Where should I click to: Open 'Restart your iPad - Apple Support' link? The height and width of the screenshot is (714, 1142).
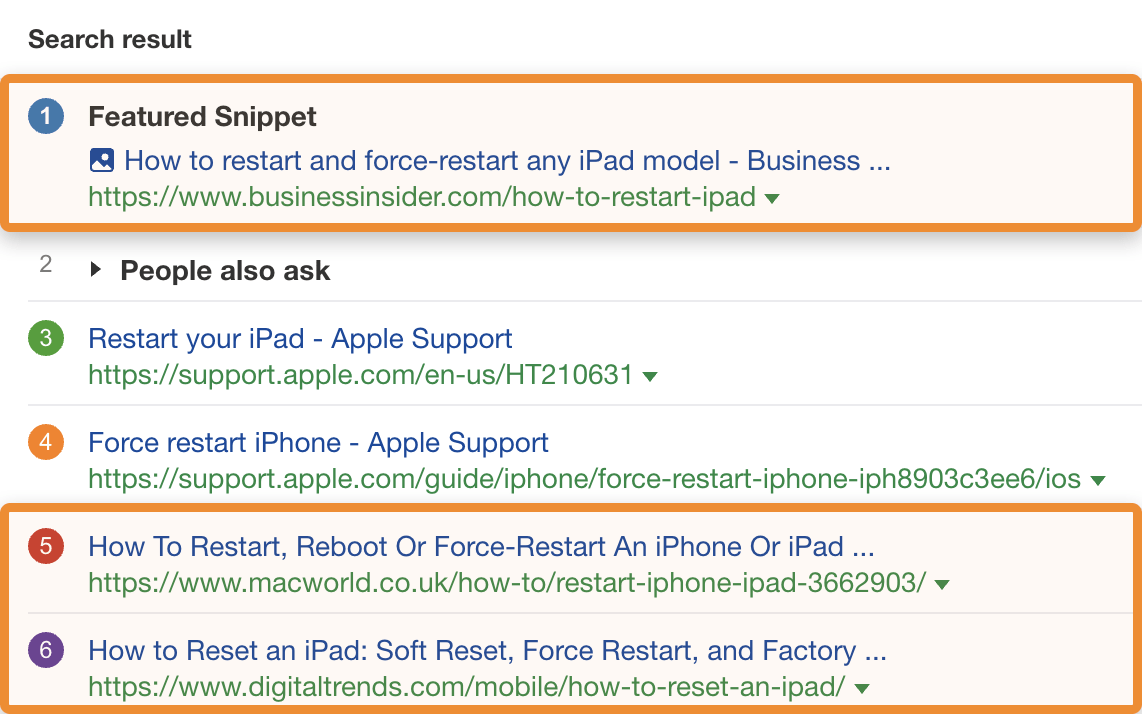tap(300, 339)
